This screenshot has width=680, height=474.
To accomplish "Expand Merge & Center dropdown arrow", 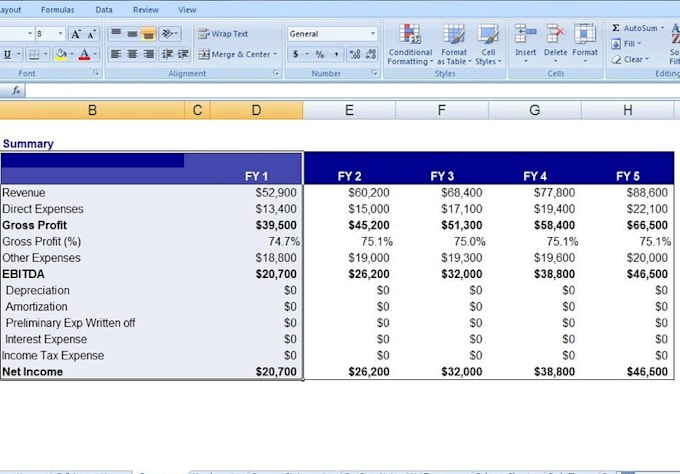I will pos(275,54).
